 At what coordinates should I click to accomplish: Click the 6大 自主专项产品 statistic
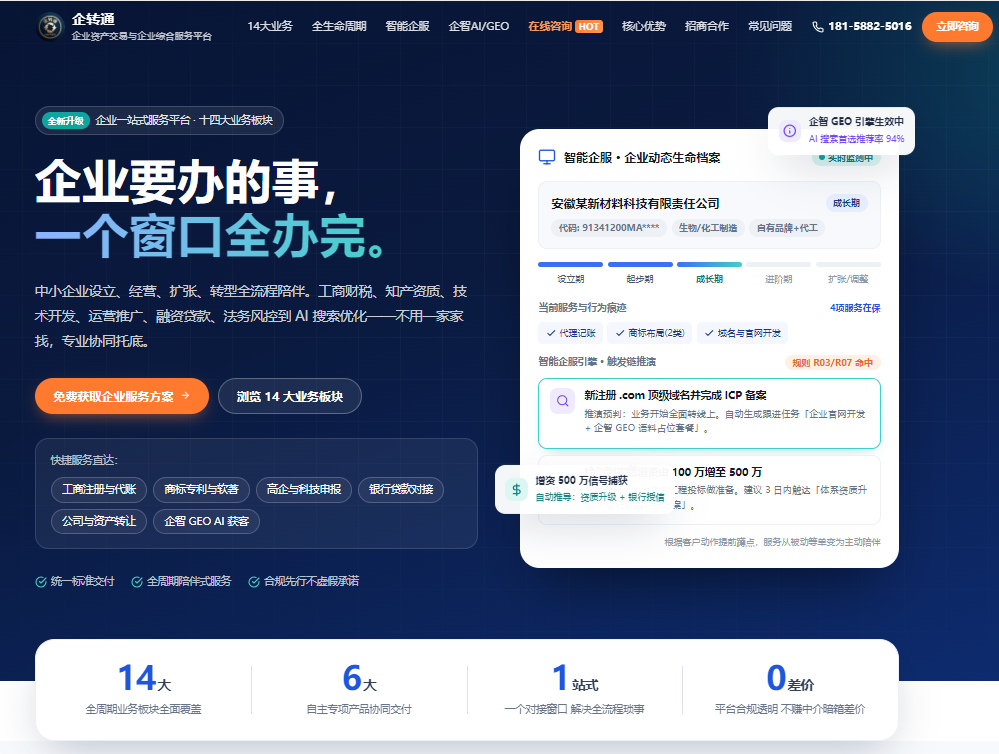pyautogui.click(x=359, y=689)
